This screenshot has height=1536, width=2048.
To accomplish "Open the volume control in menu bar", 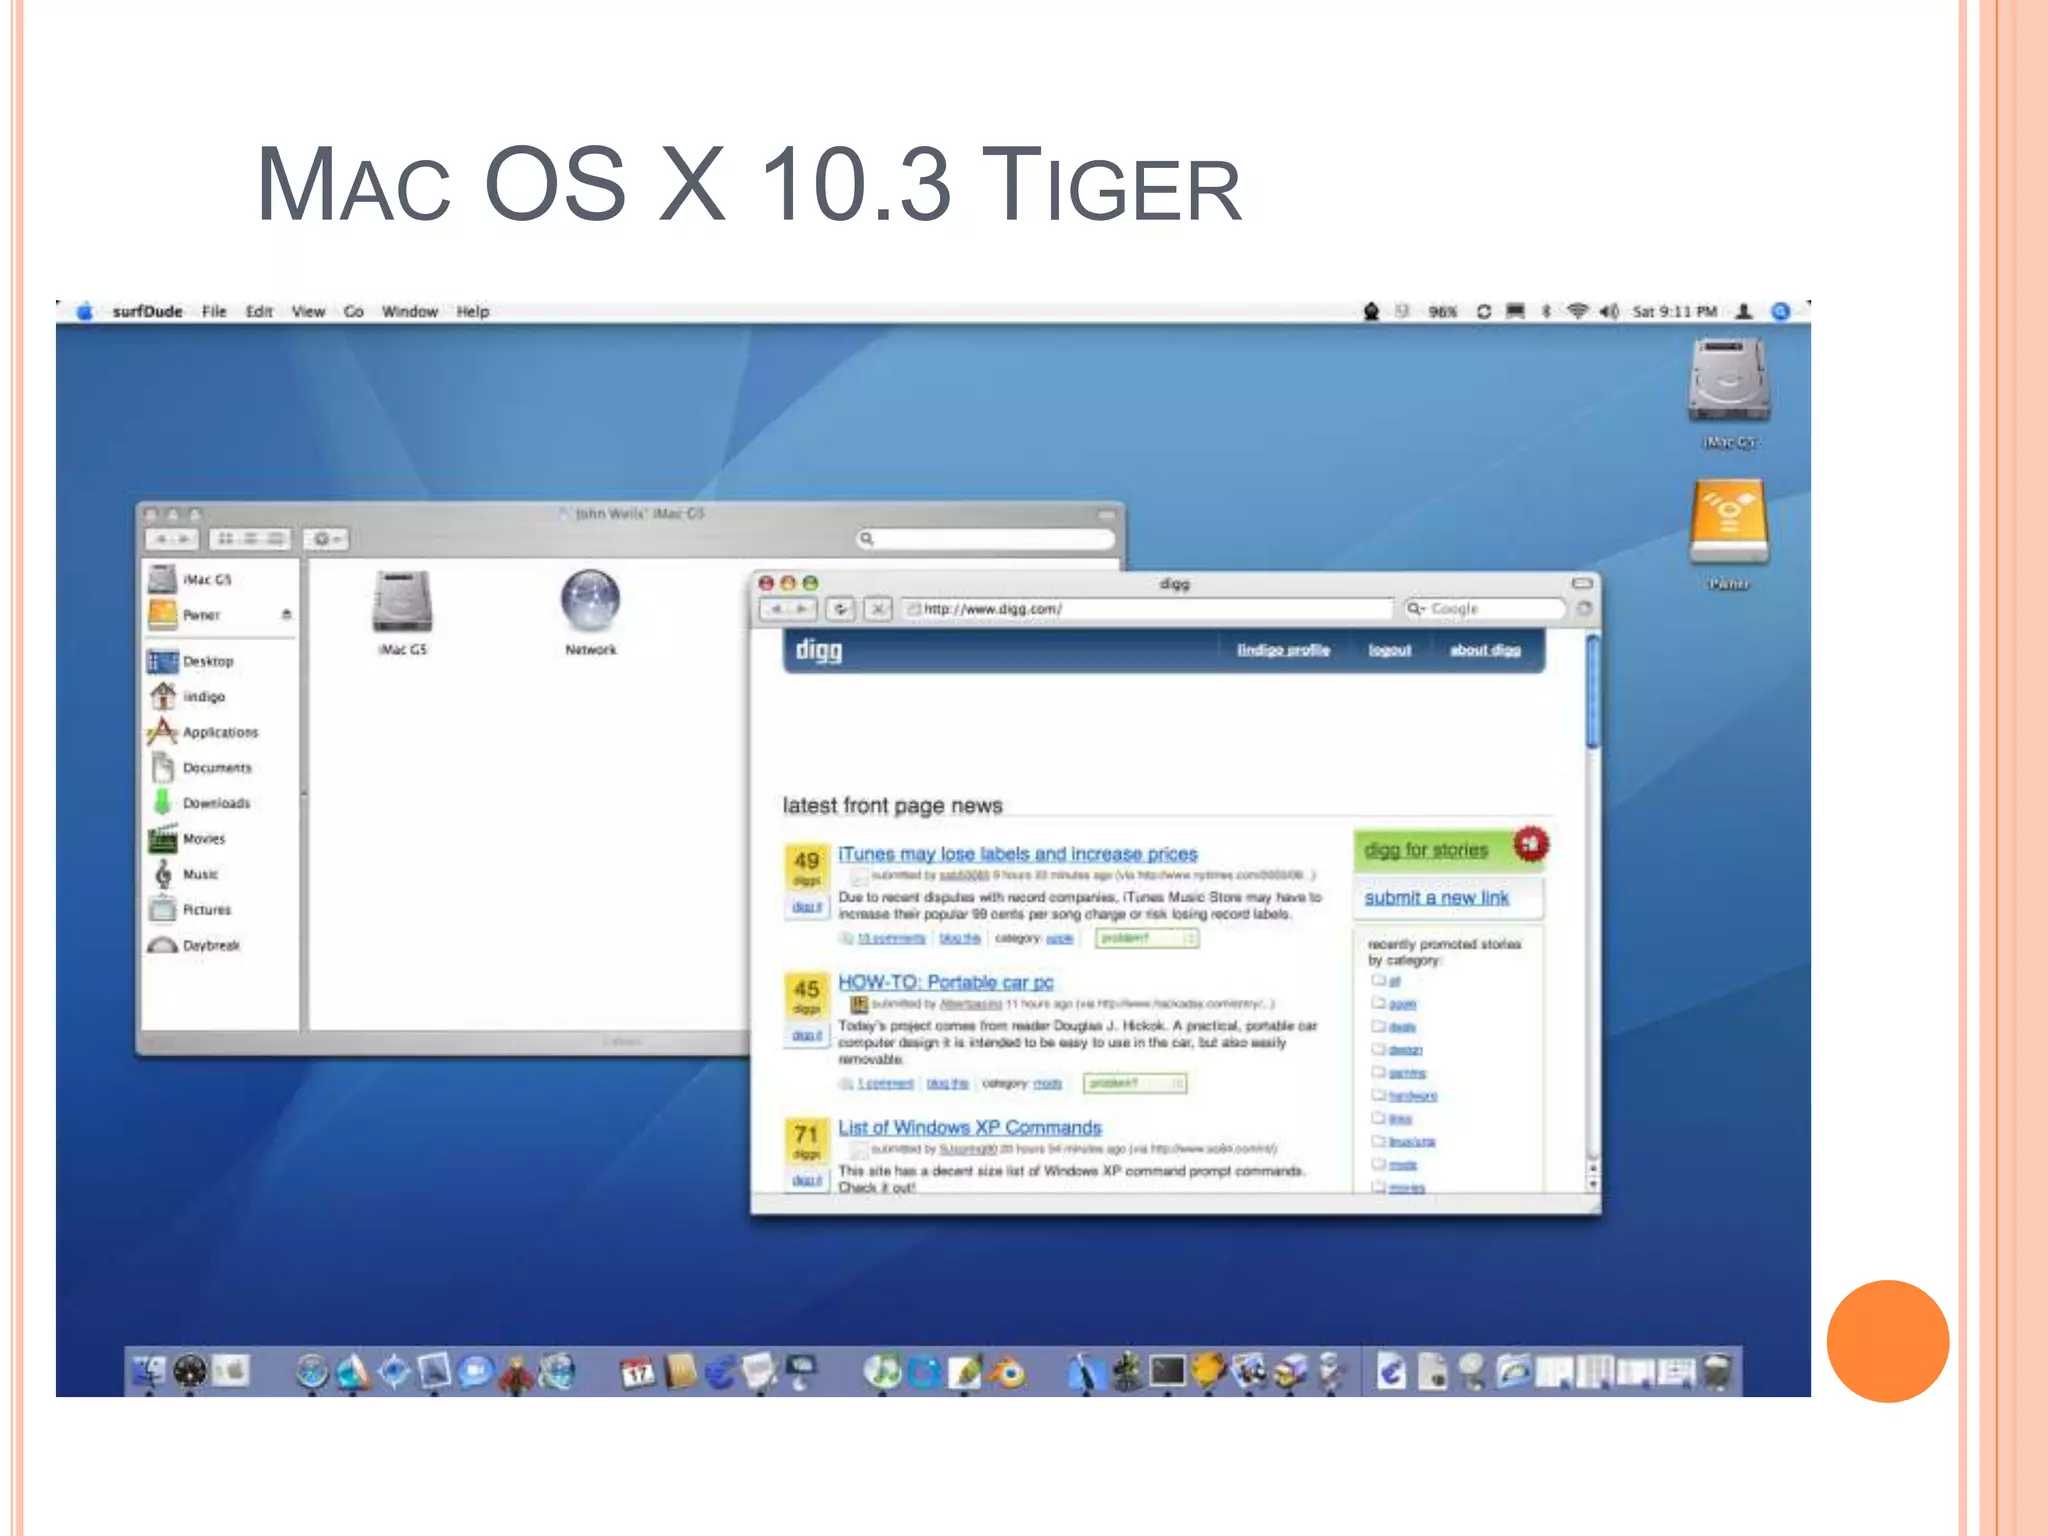I will pos(1608,311).
